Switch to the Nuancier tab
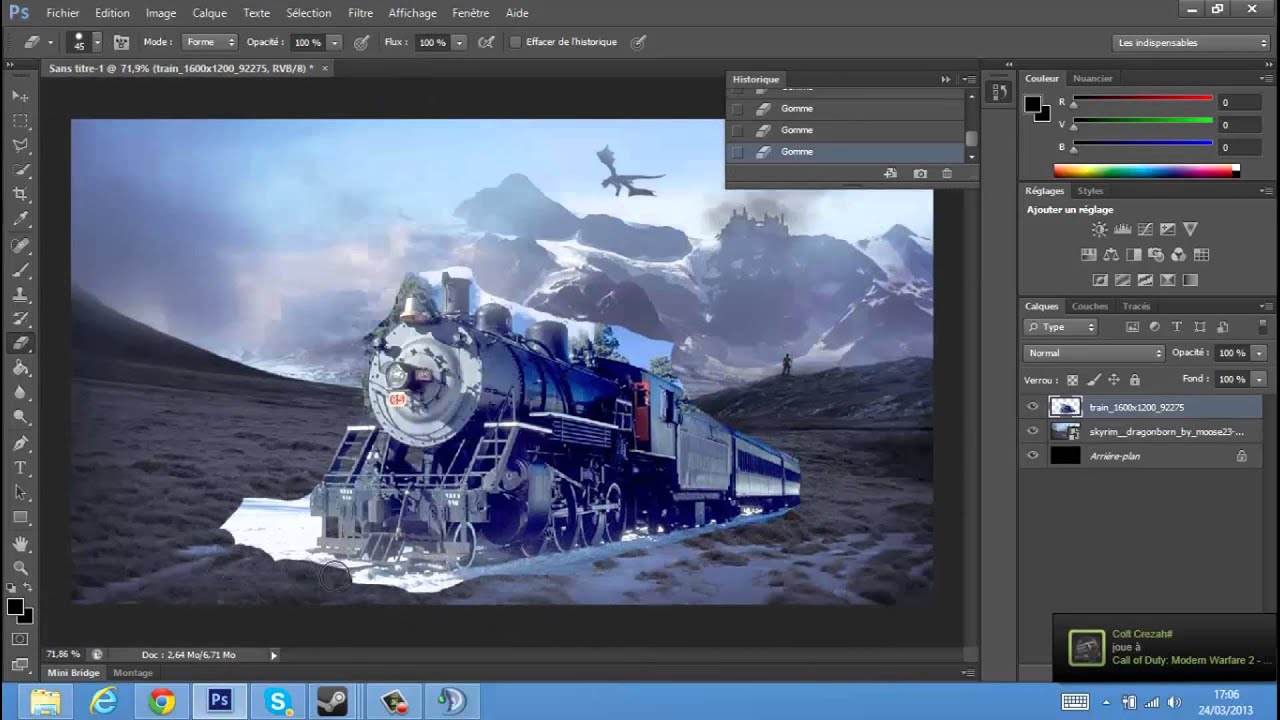 [1093, 78]
